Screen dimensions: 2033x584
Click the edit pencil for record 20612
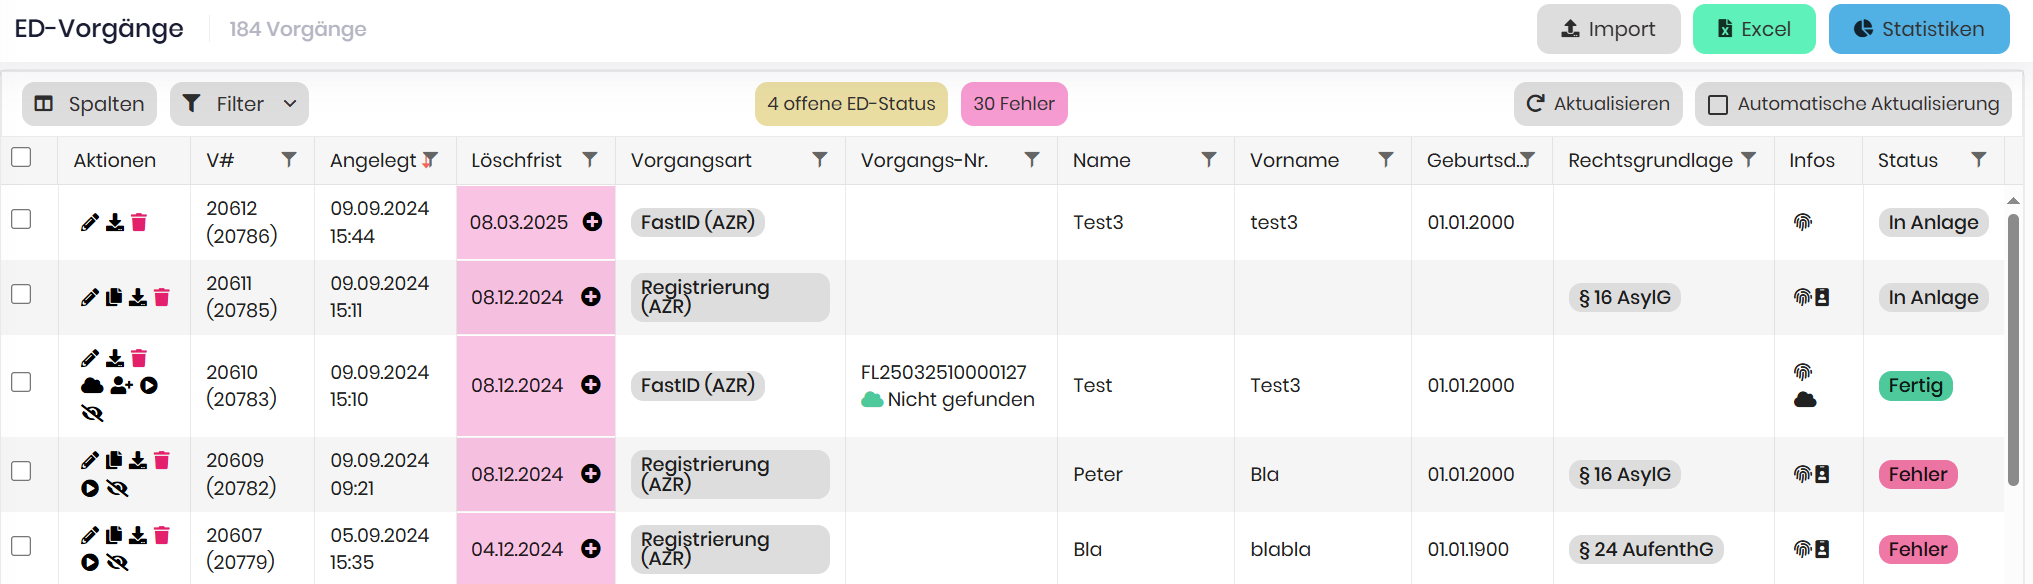[90, 222]
